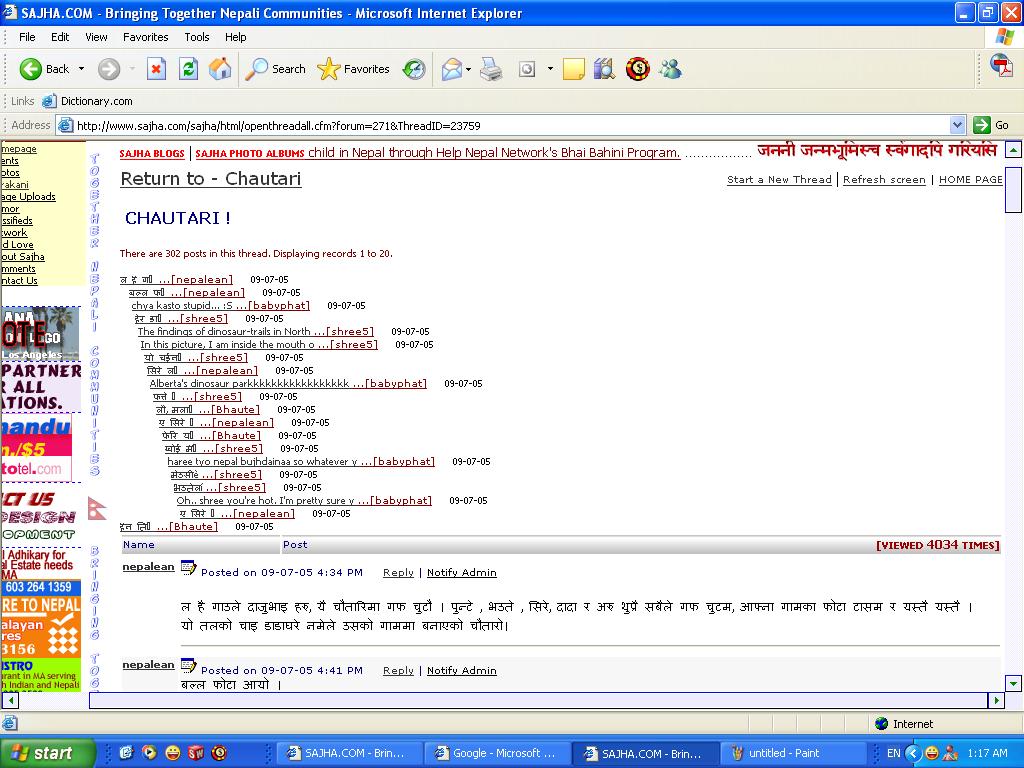Click the Start a New Thread link
Image resolution: width=1024 pixels, height=768 pixels.
click(x=779, y=180)
